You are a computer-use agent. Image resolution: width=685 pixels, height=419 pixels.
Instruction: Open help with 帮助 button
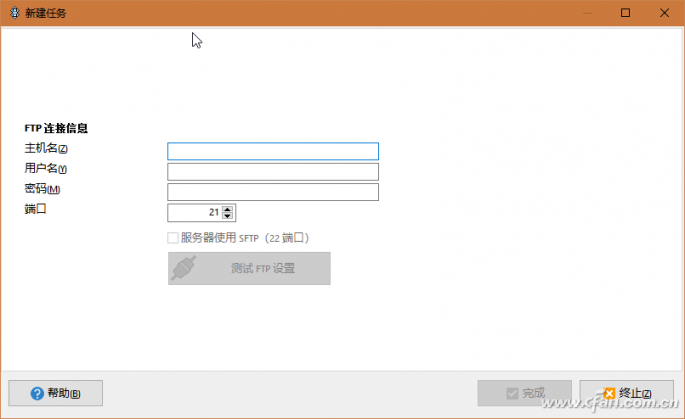click(55, 393)
